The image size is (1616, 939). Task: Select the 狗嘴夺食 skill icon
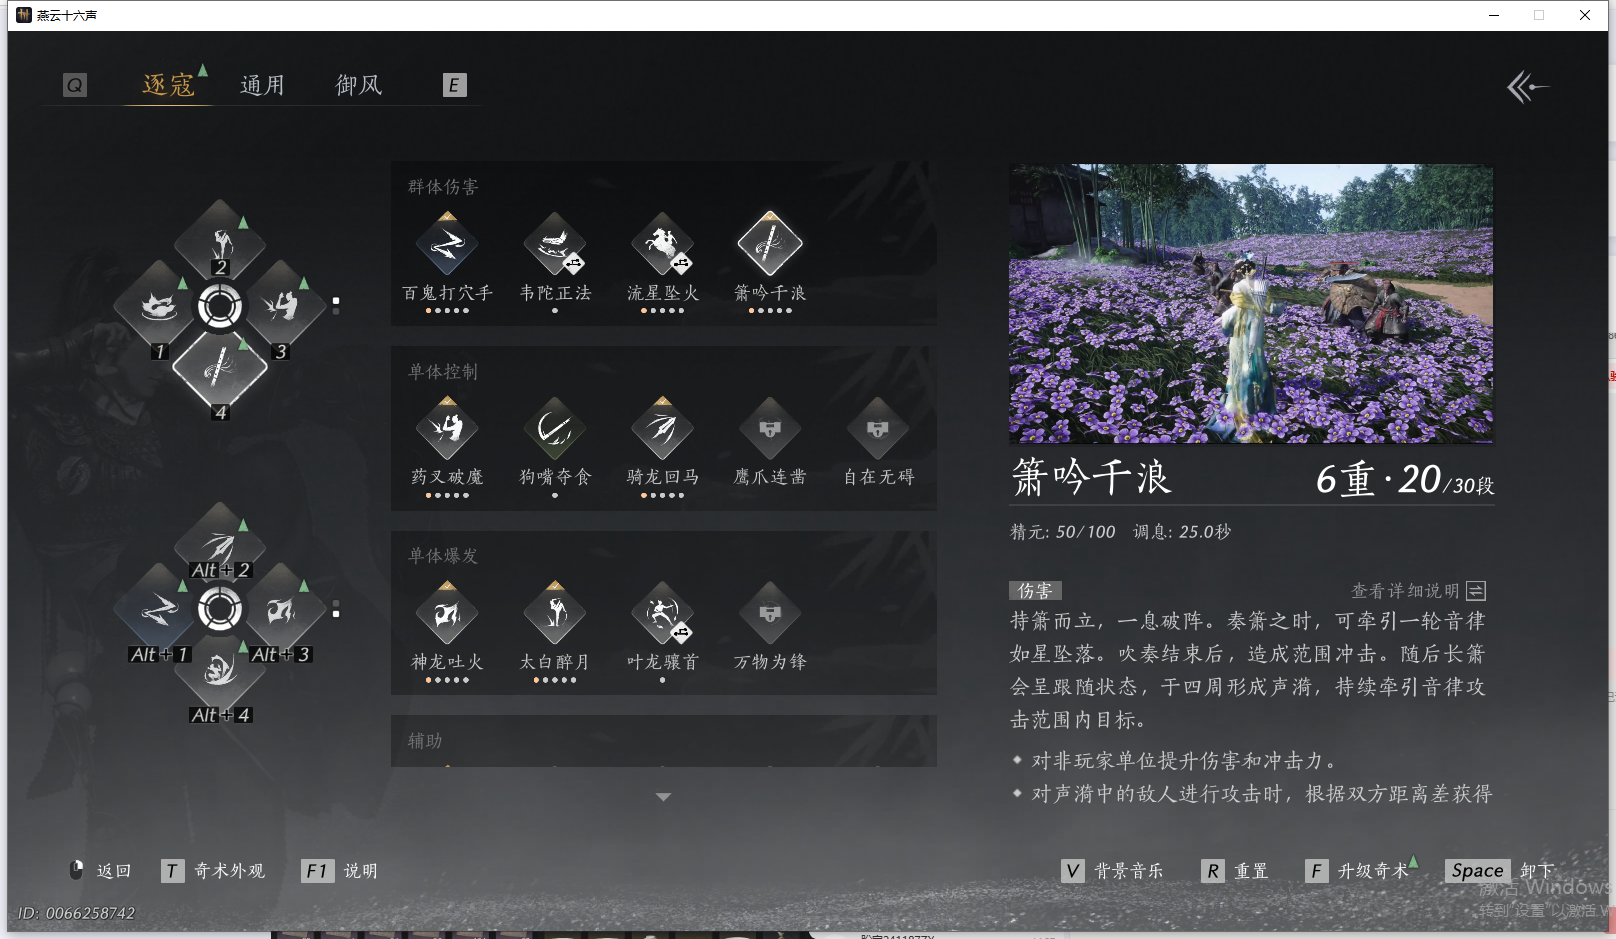pyautogui.click(x=555, y=428)
